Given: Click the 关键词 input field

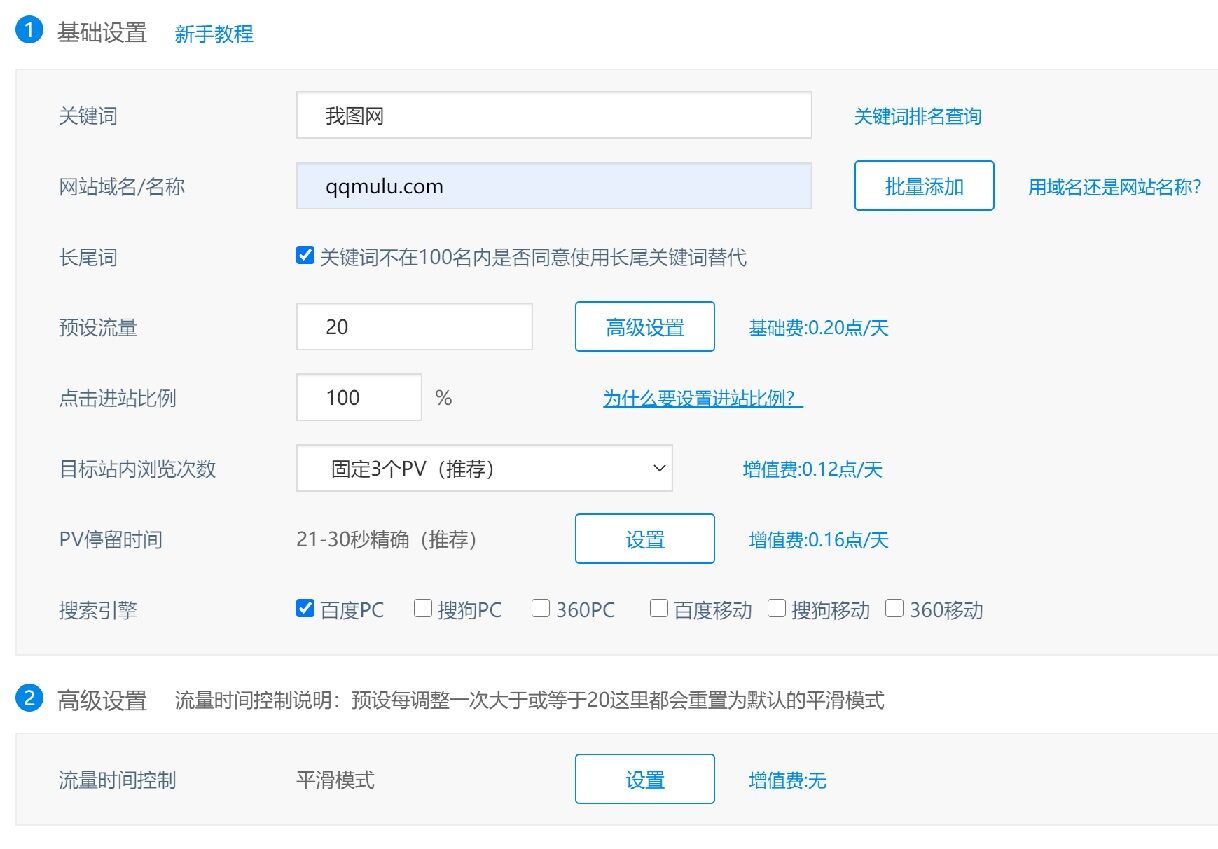Looking at the screenshot, I should tap(553, 116).
